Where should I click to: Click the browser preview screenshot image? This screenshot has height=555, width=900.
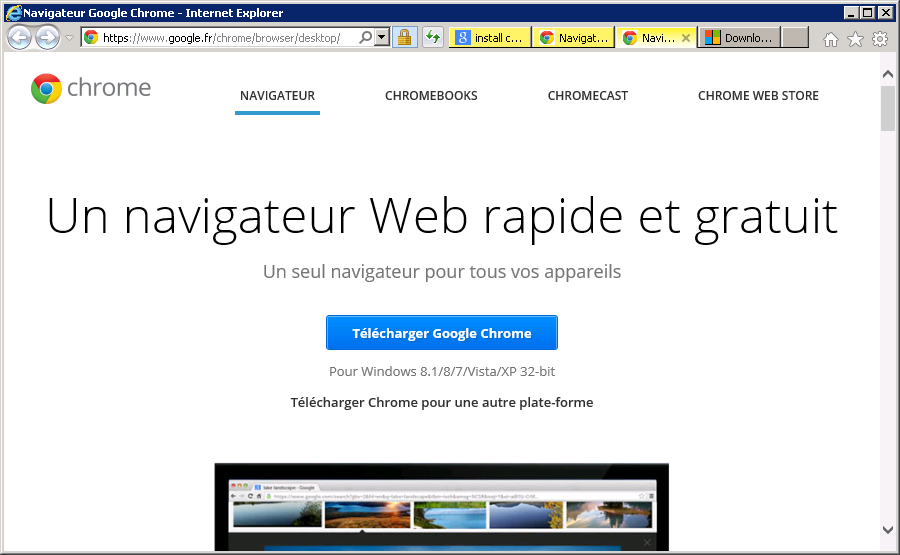point(442,507)
